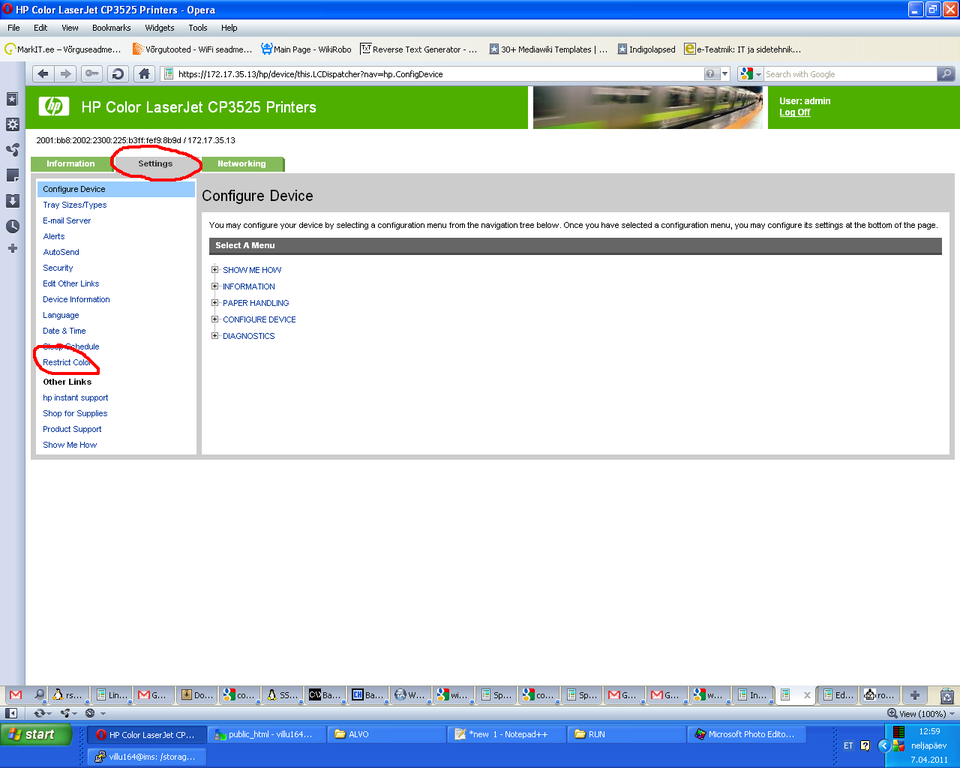Expand the SHOW ME HOW tree node
The width and height of the screenshot is (960, 768).
click(x=215, y=269)
